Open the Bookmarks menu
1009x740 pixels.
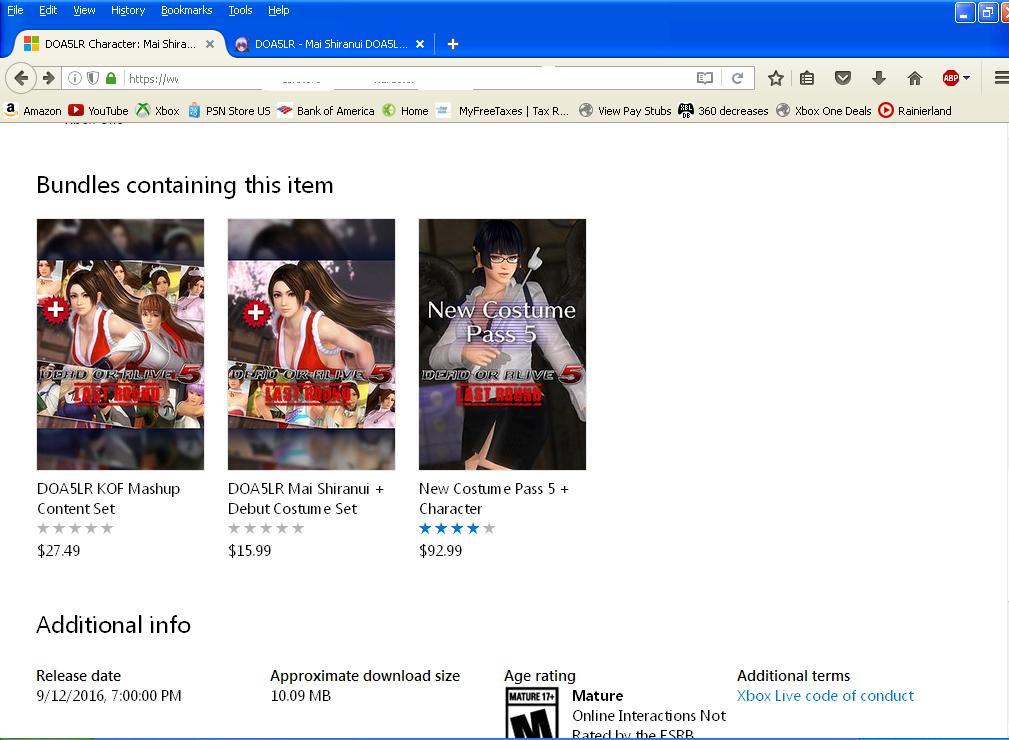coord(187,10)
